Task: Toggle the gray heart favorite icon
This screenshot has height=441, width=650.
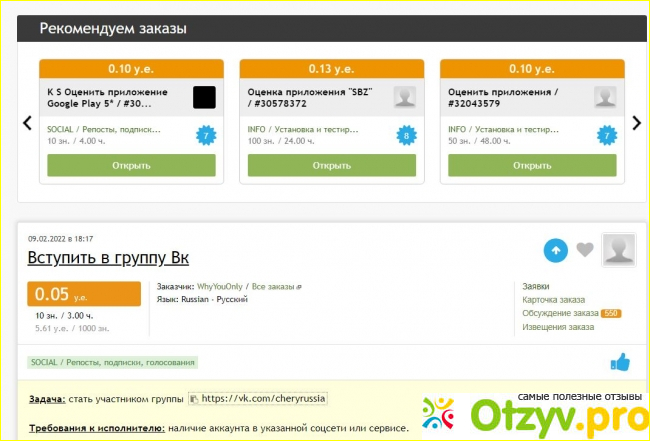Action: (x=584, y=250)
